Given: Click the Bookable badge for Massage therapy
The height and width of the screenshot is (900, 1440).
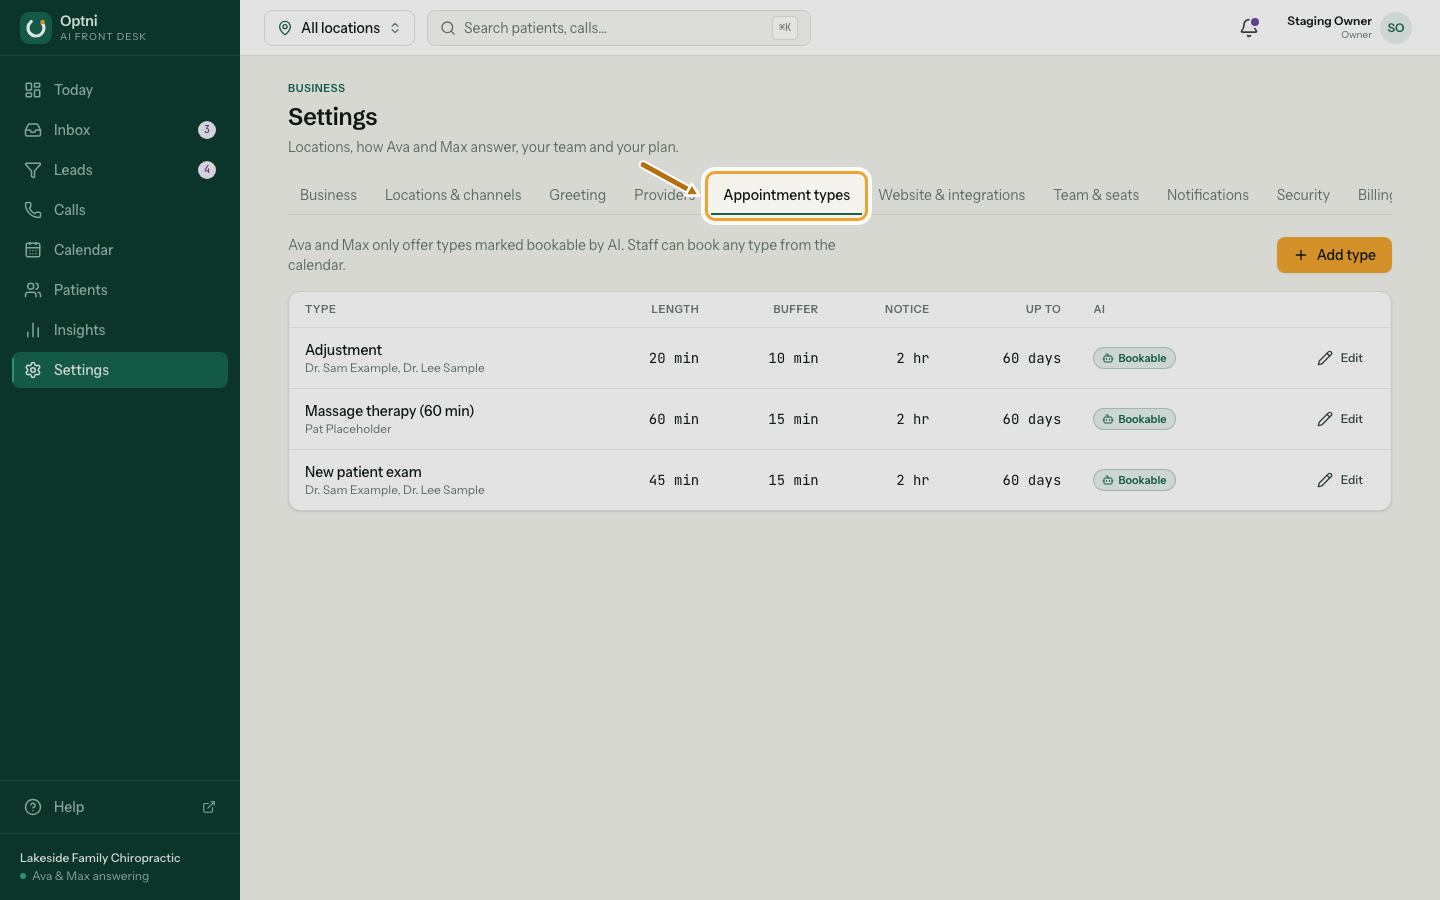Looking at the screenshot, I should 1134,419.
